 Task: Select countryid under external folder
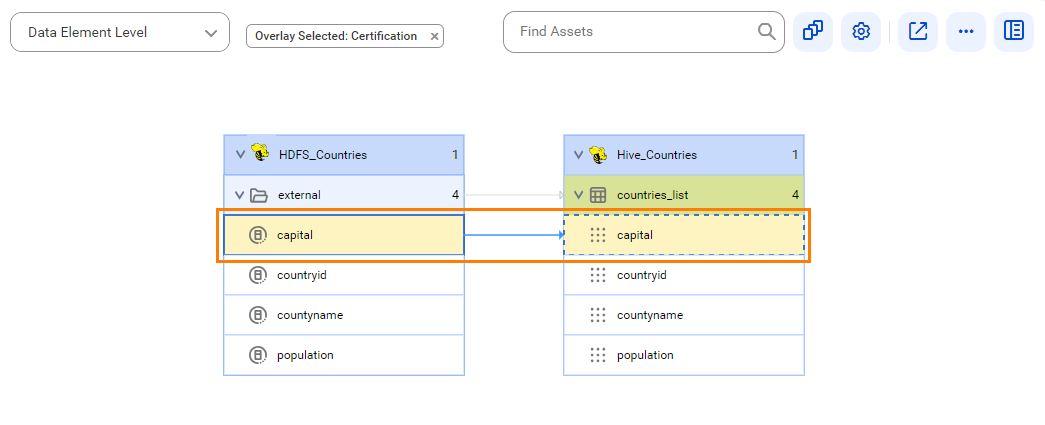pyautogui.click(x=344, y=274)
